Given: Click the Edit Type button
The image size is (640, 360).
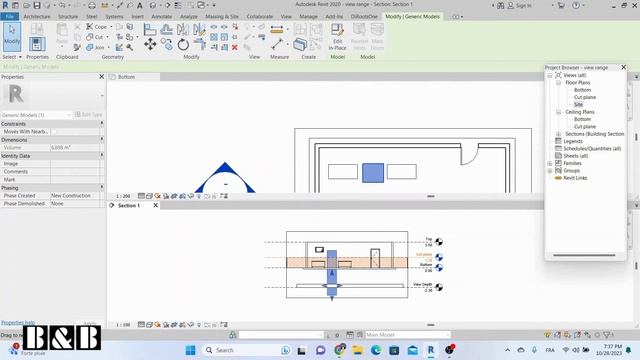Looking at the screenshot, I should (89, 115).
